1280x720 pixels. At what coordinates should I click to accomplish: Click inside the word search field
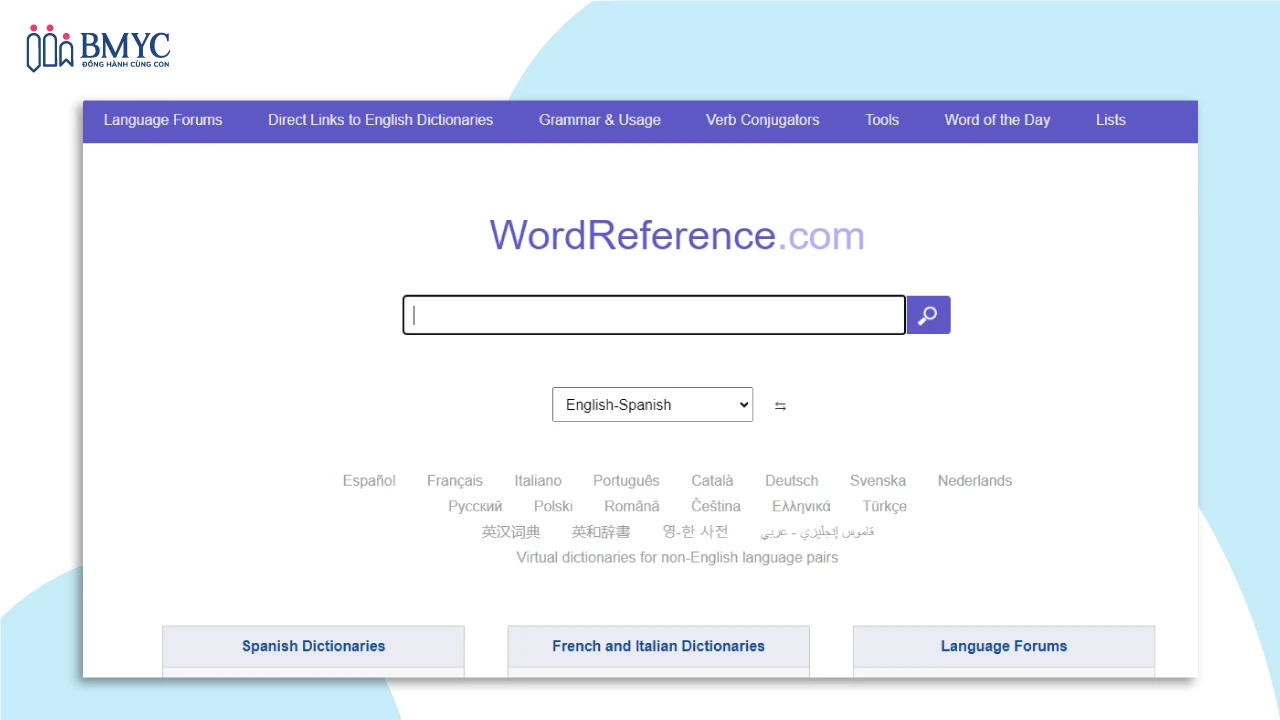tap(654, 315)
